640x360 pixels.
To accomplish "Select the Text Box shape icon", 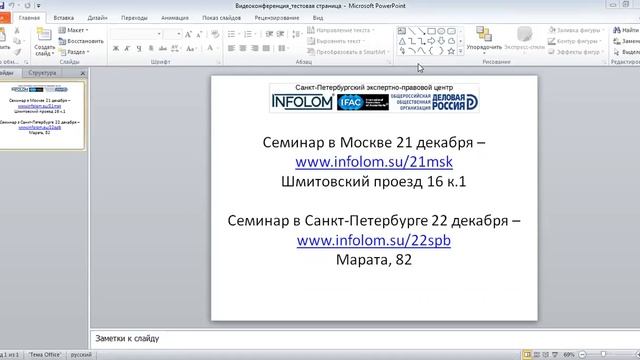I will [x=402, y=31].
